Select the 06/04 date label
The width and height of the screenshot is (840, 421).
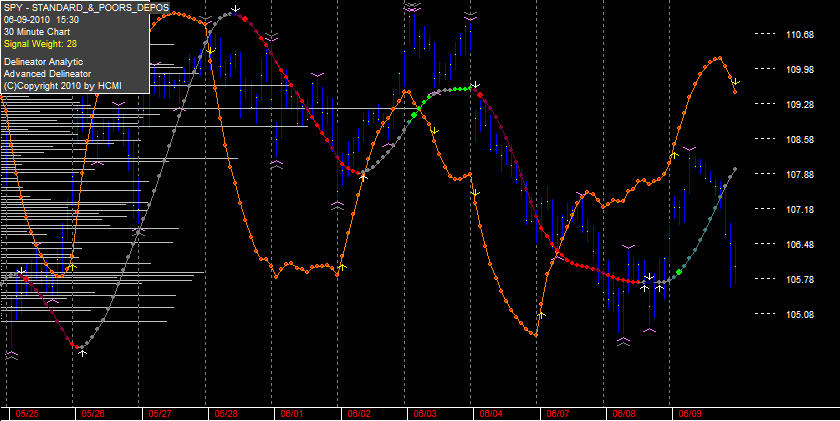coord(491,414)
